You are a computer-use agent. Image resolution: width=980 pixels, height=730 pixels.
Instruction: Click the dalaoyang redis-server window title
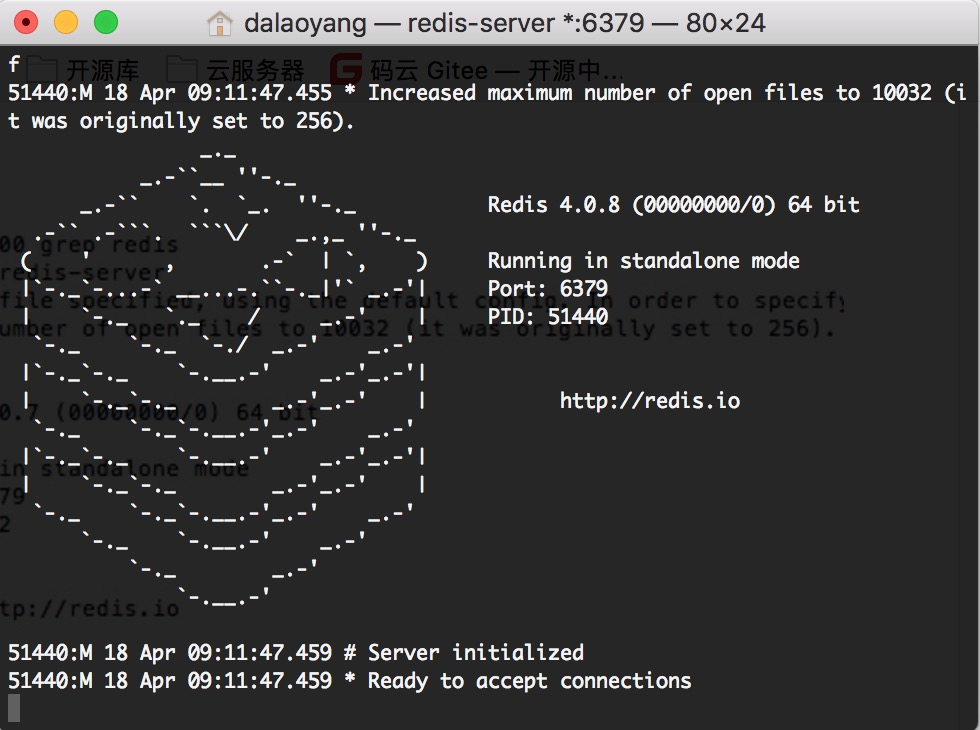pyautogui.click(x=504, y=23)
